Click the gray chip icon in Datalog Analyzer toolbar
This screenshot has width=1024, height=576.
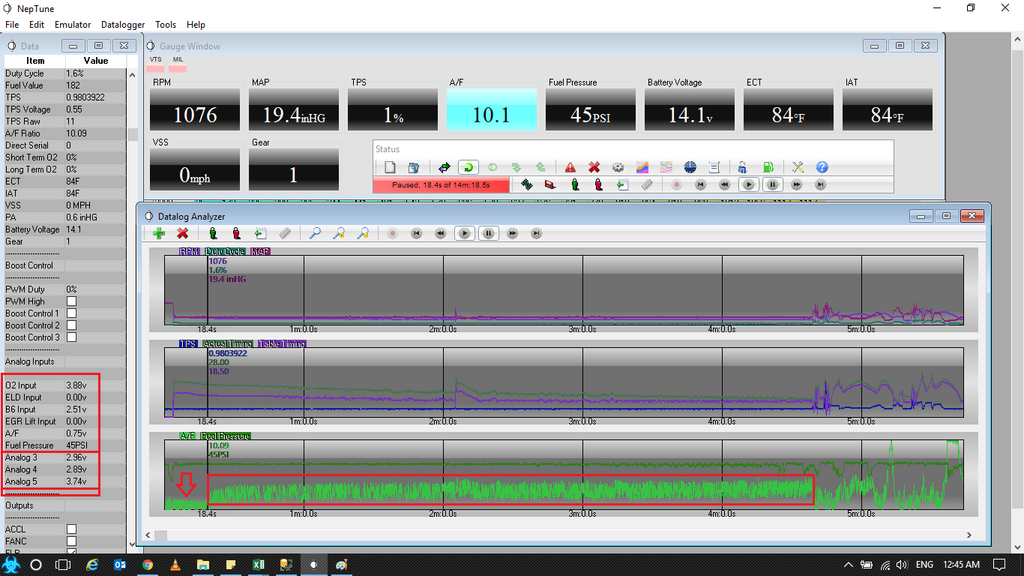click(285, 233)
